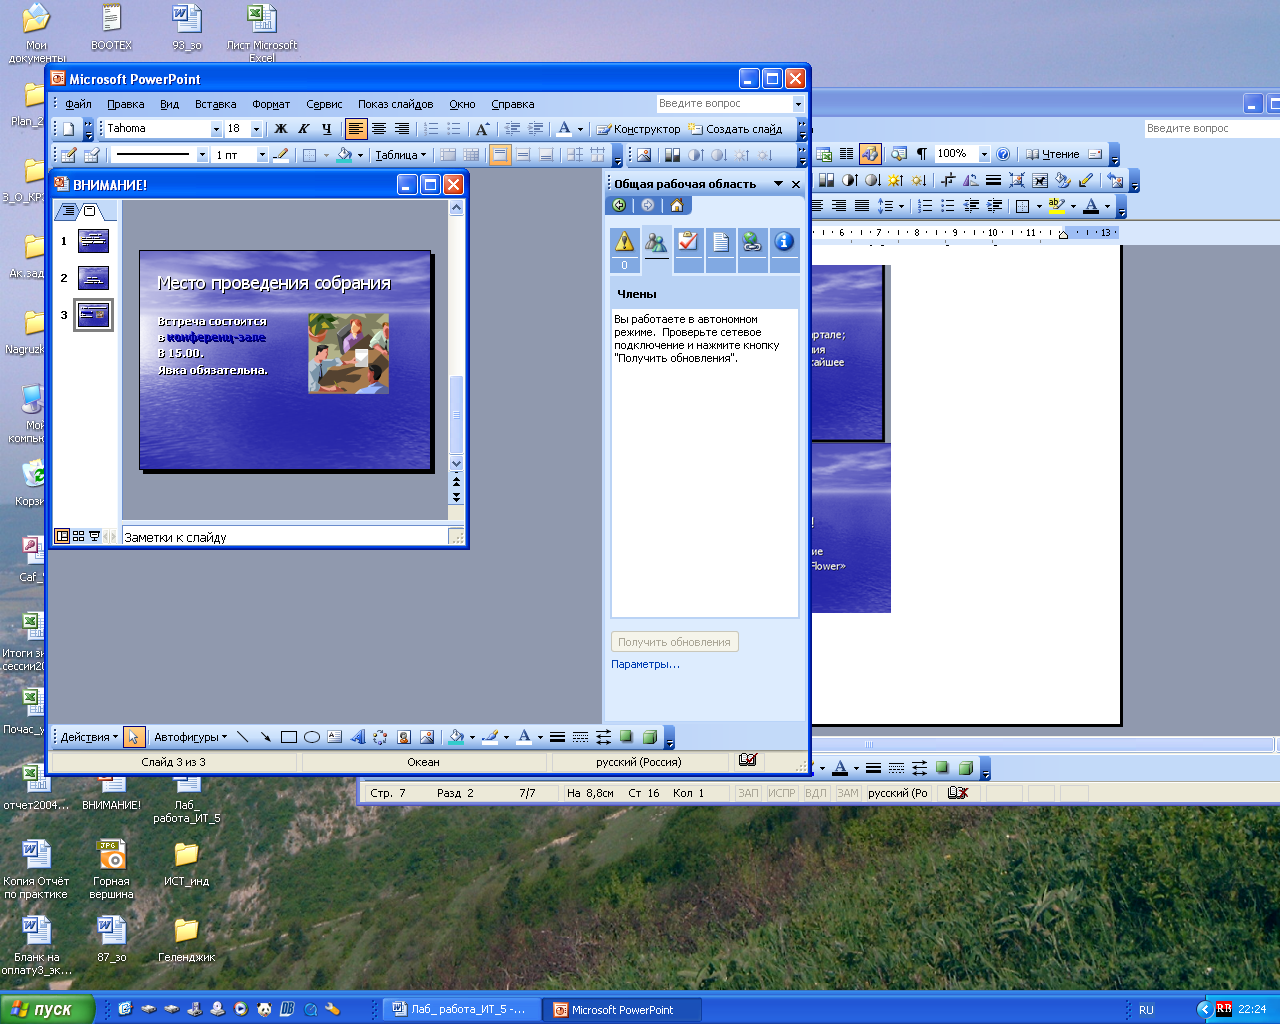1280x1024 pixels.
Task: Open Общая рабочая область task pane dropdown arrow
Action: pos(778,184)
